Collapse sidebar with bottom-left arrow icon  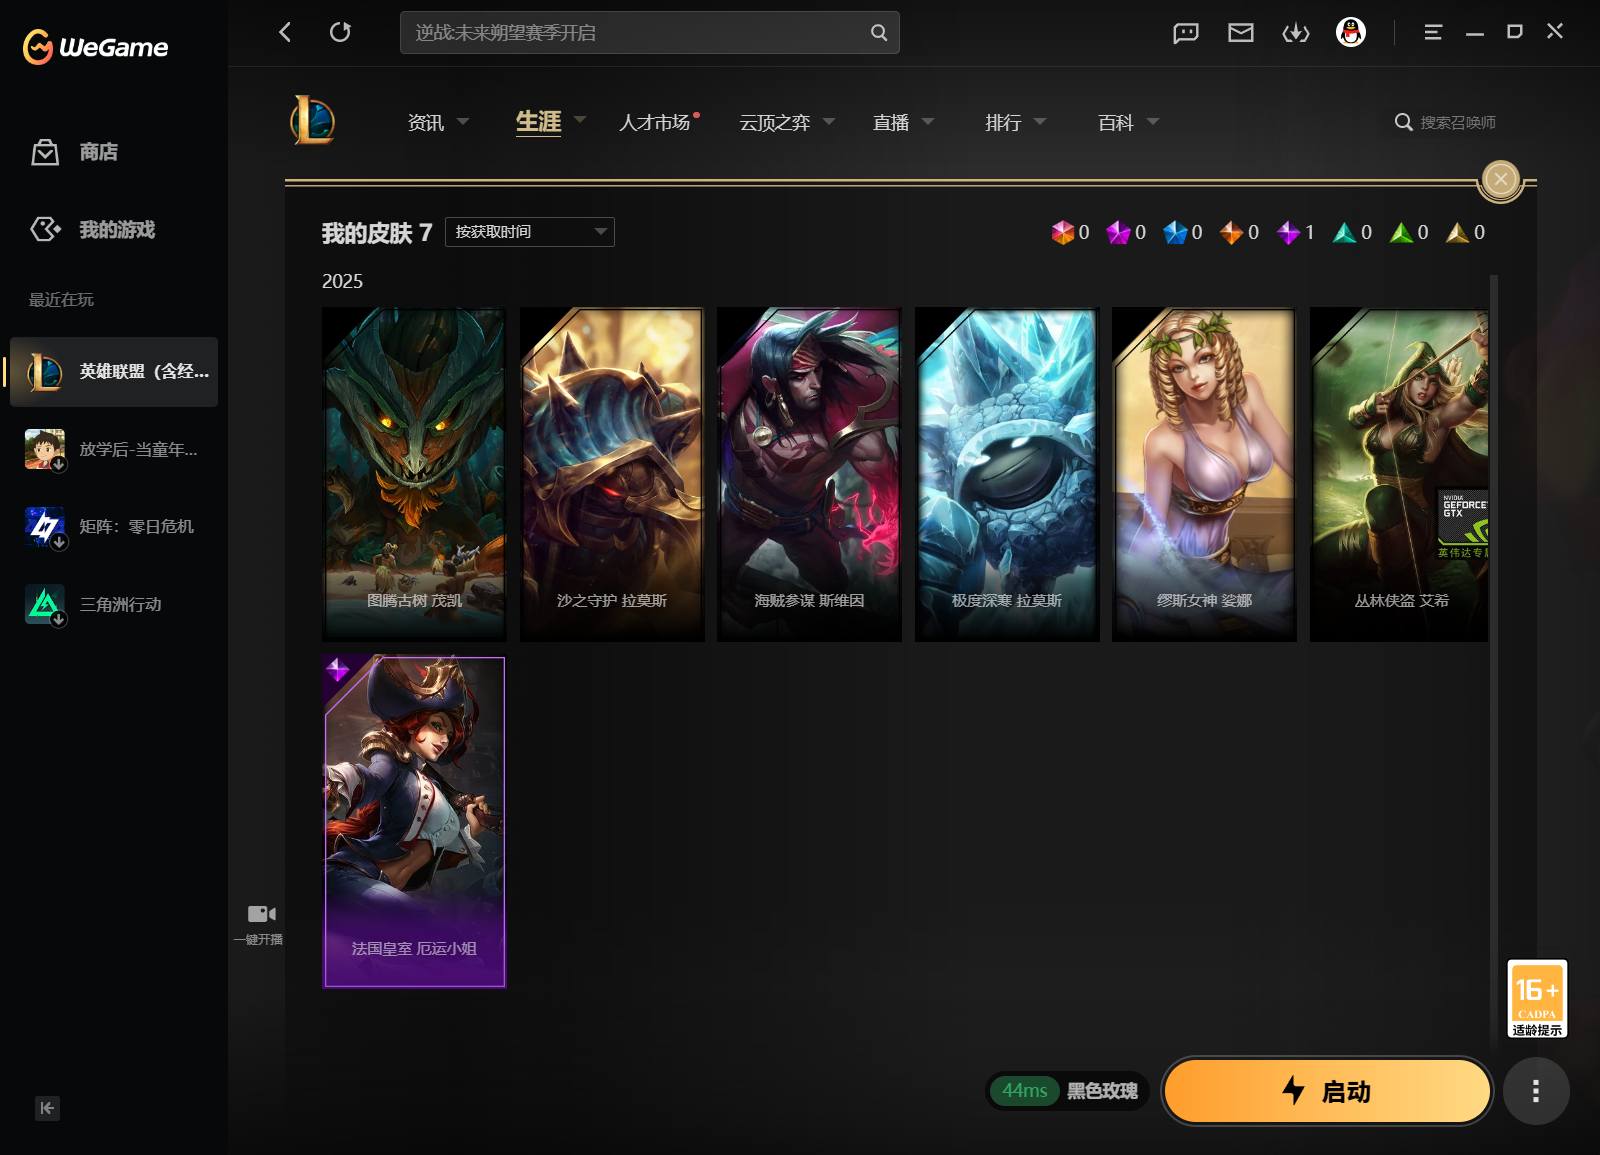47,1108
